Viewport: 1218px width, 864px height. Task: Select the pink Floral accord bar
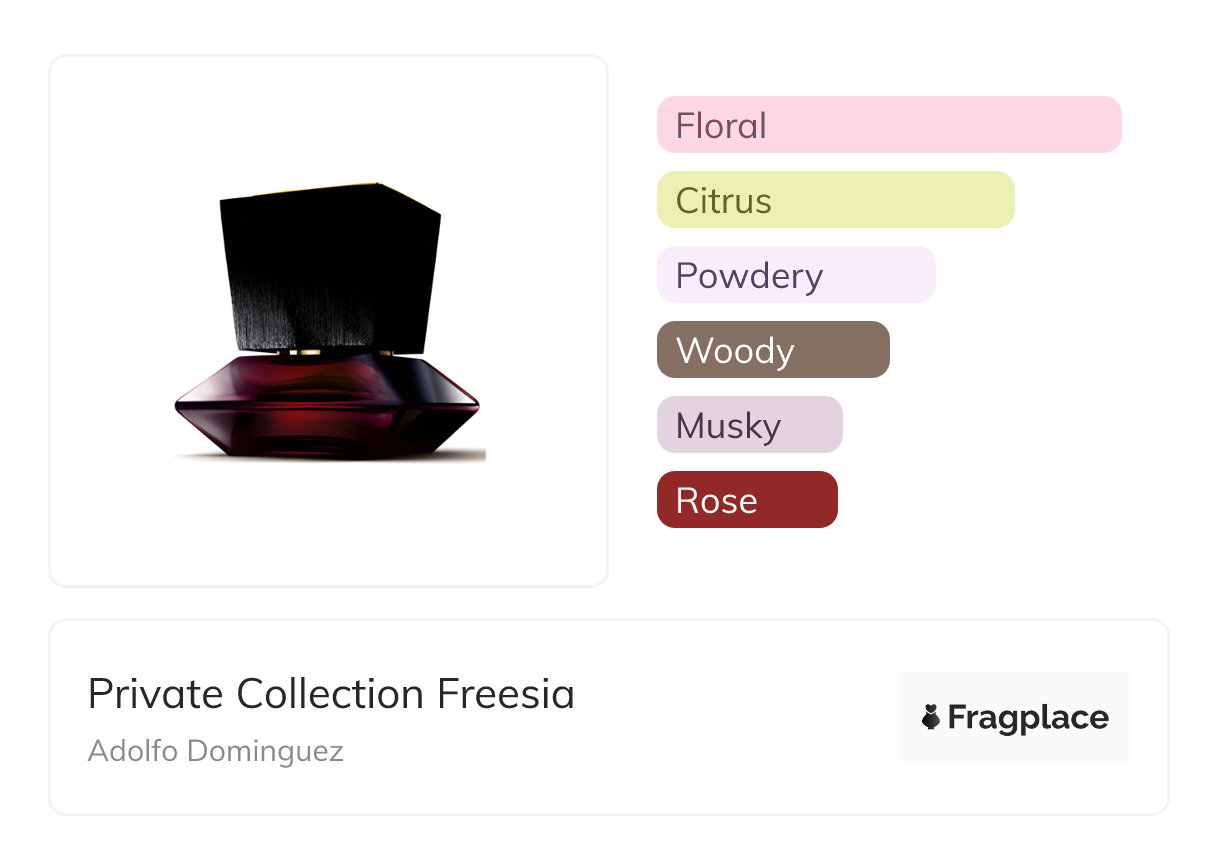tap(889, 125)
